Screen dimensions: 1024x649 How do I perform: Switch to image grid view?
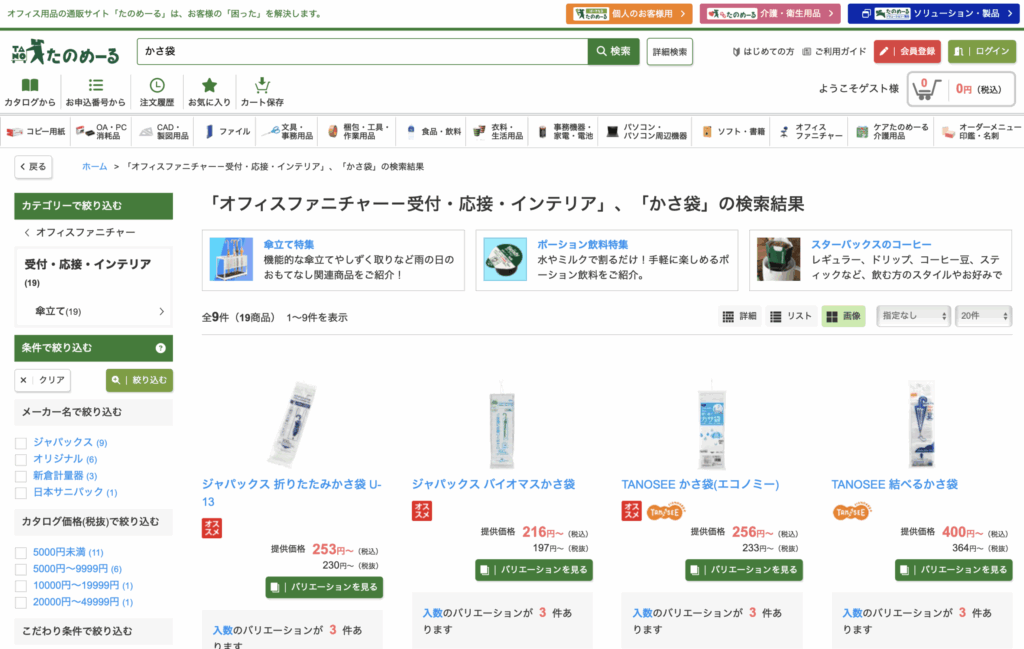(843, 316)
